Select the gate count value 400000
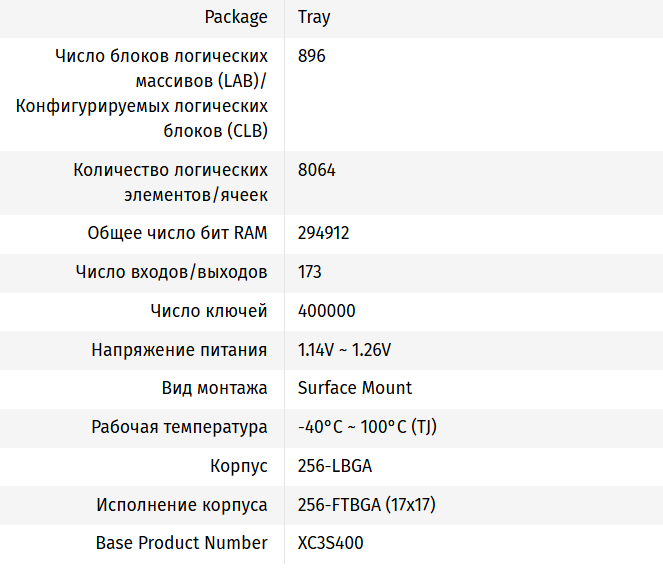Viewport: 663px width, 568px height. 327,311
